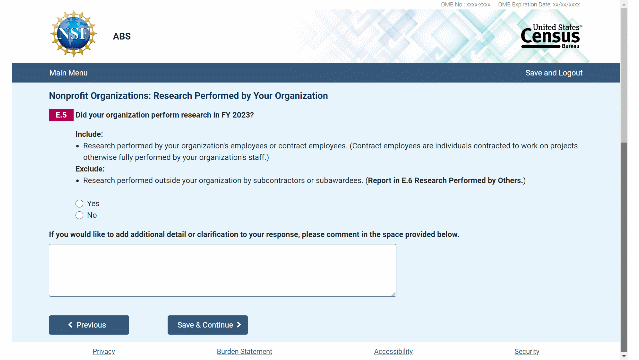Select the Yes radio button
Screen dimensions: 639x360
(x=79, y=203)
